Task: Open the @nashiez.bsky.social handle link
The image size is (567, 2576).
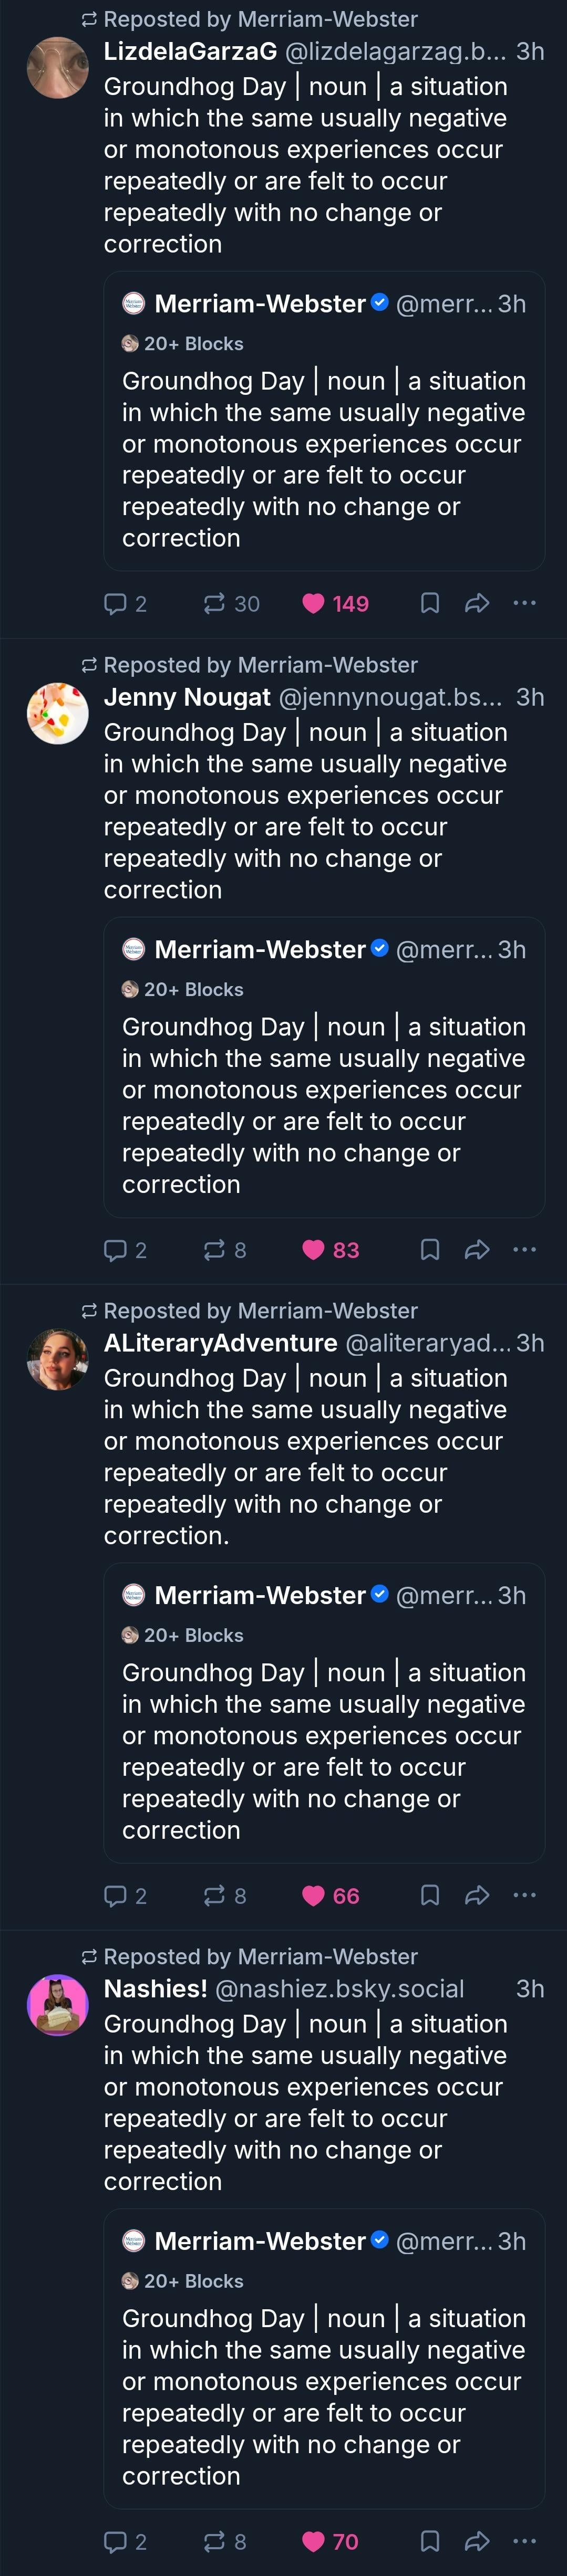Action: (339, 1989)
